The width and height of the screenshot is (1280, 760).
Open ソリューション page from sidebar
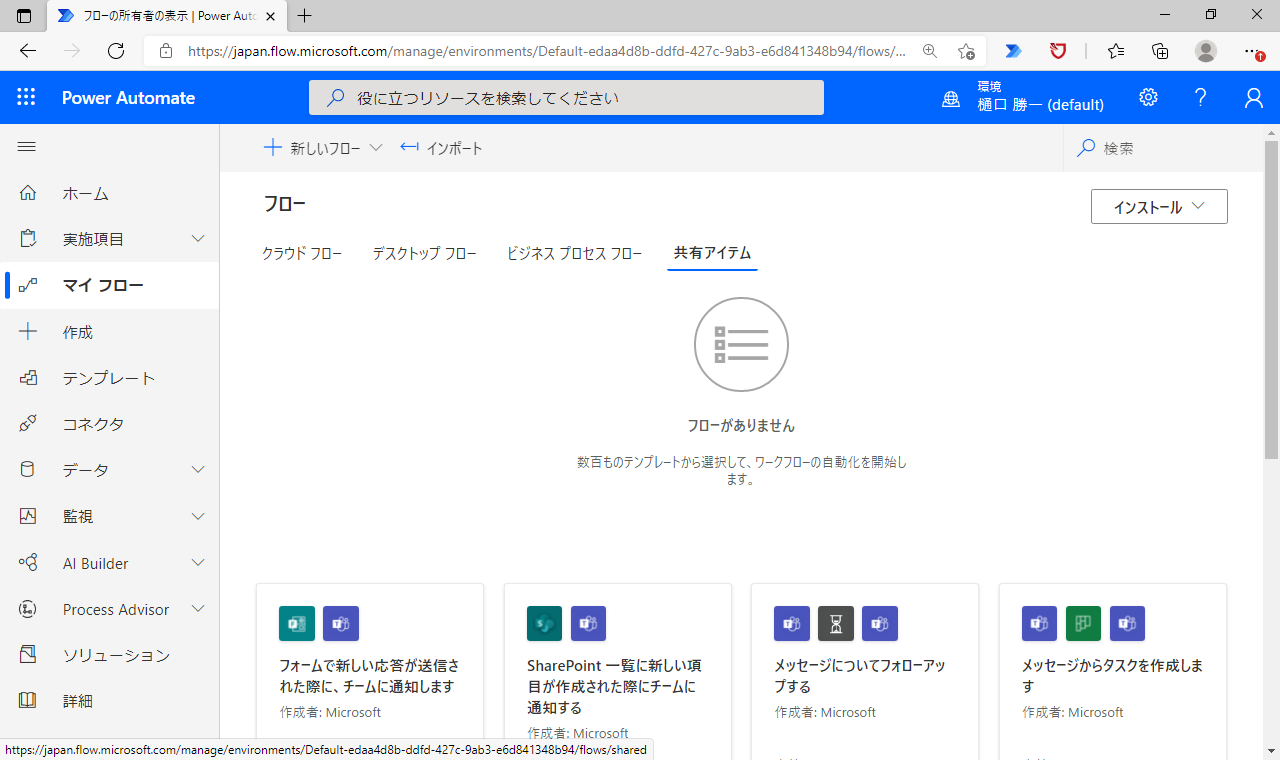[x=116, y=655]
